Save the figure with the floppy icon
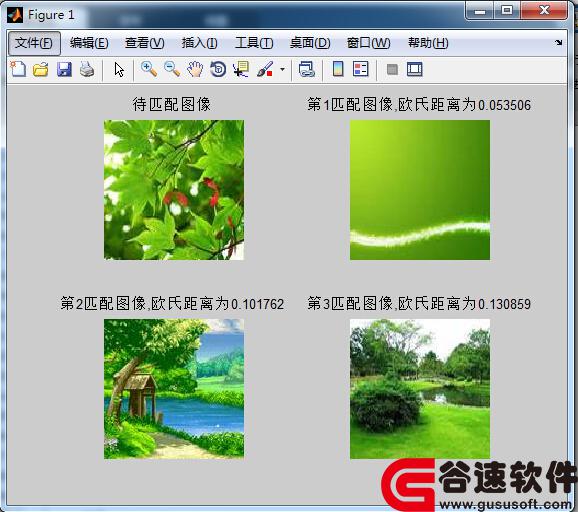Viewport: 578px width, 512px height. [x=64, y=69]
